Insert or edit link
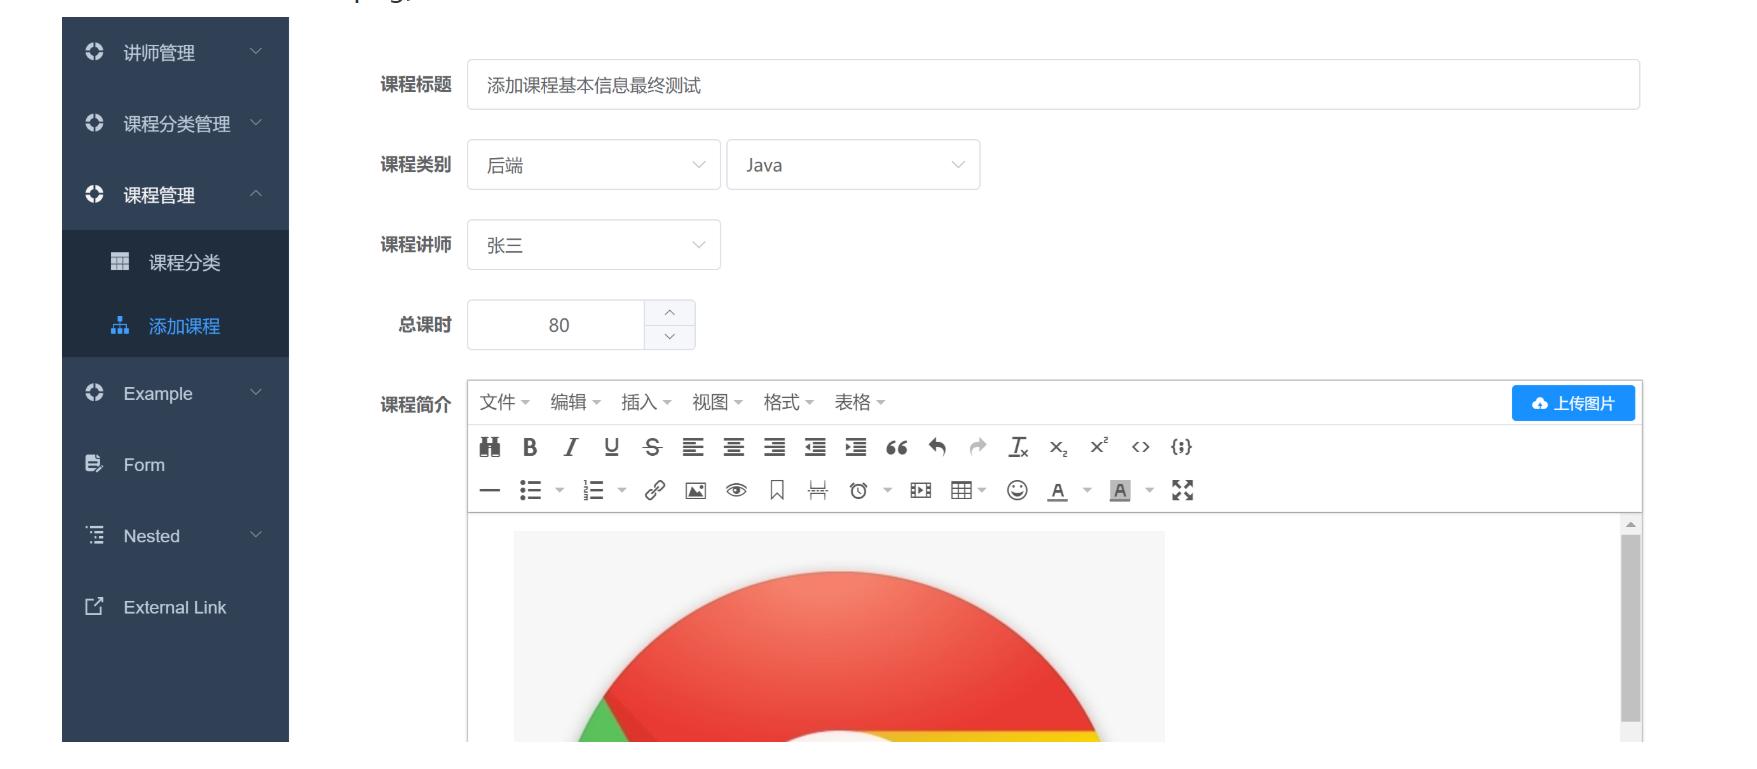1757x769 pixels. (655, 490)
